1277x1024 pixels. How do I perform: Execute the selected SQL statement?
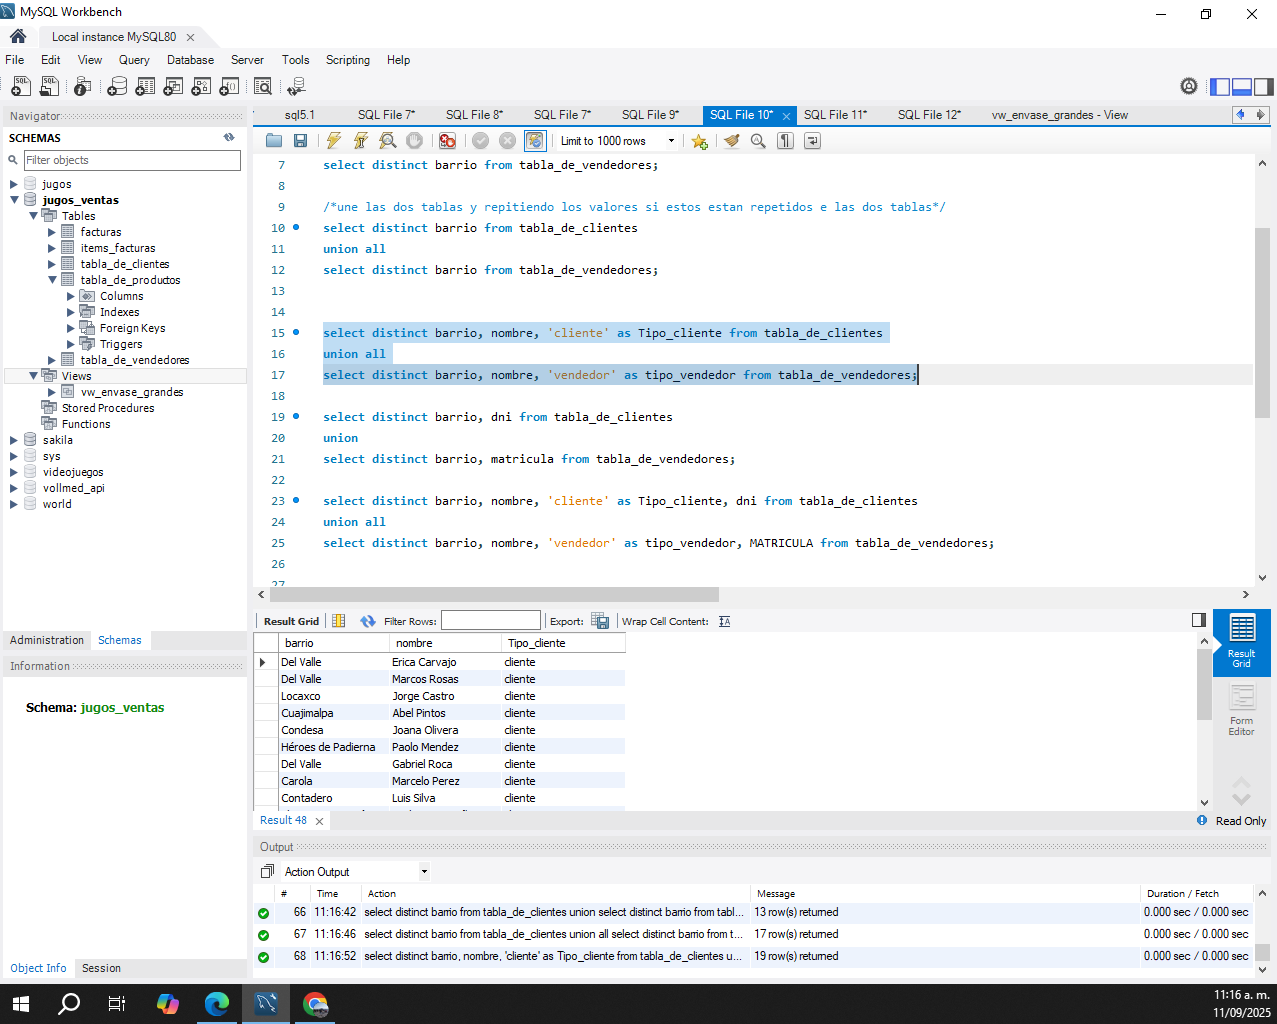[x=334, y=141]
